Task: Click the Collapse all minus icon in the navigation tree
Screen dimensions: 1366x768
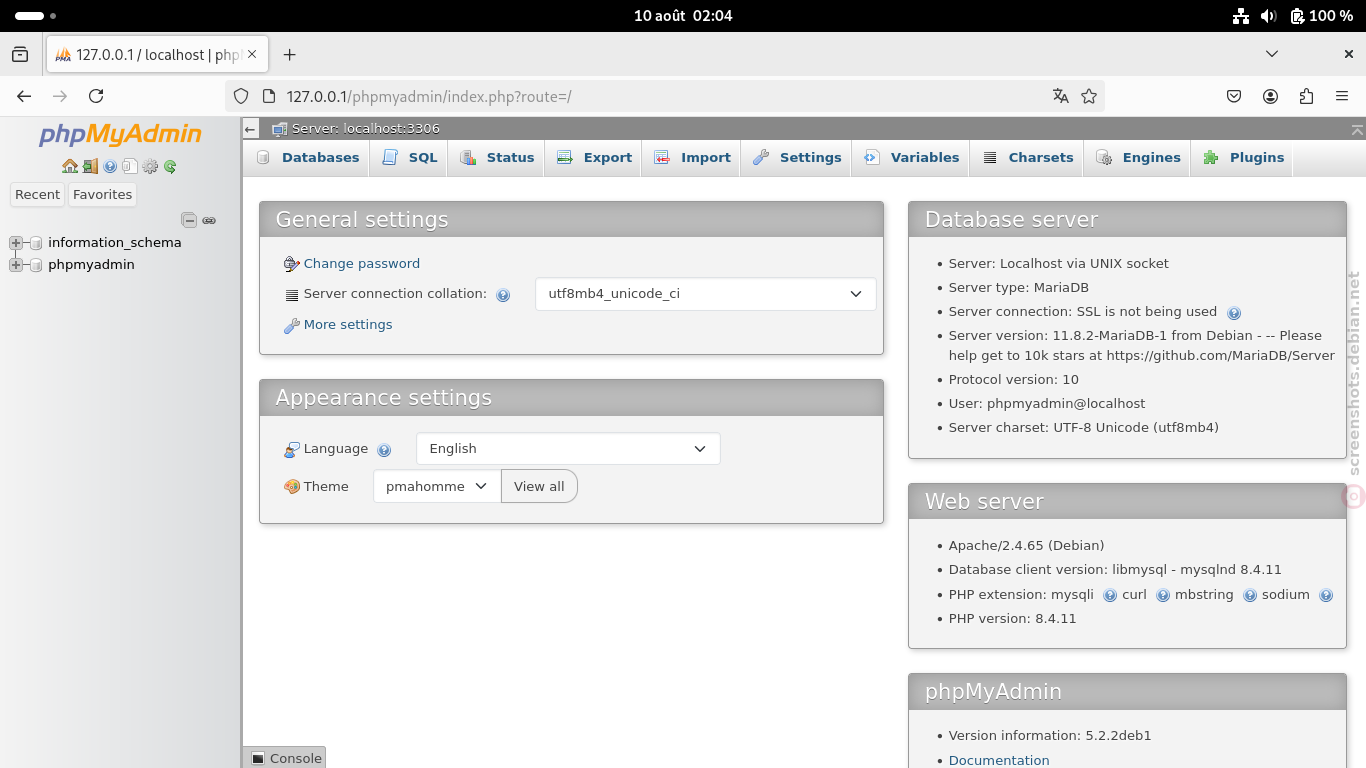Action: click(189, 220)
